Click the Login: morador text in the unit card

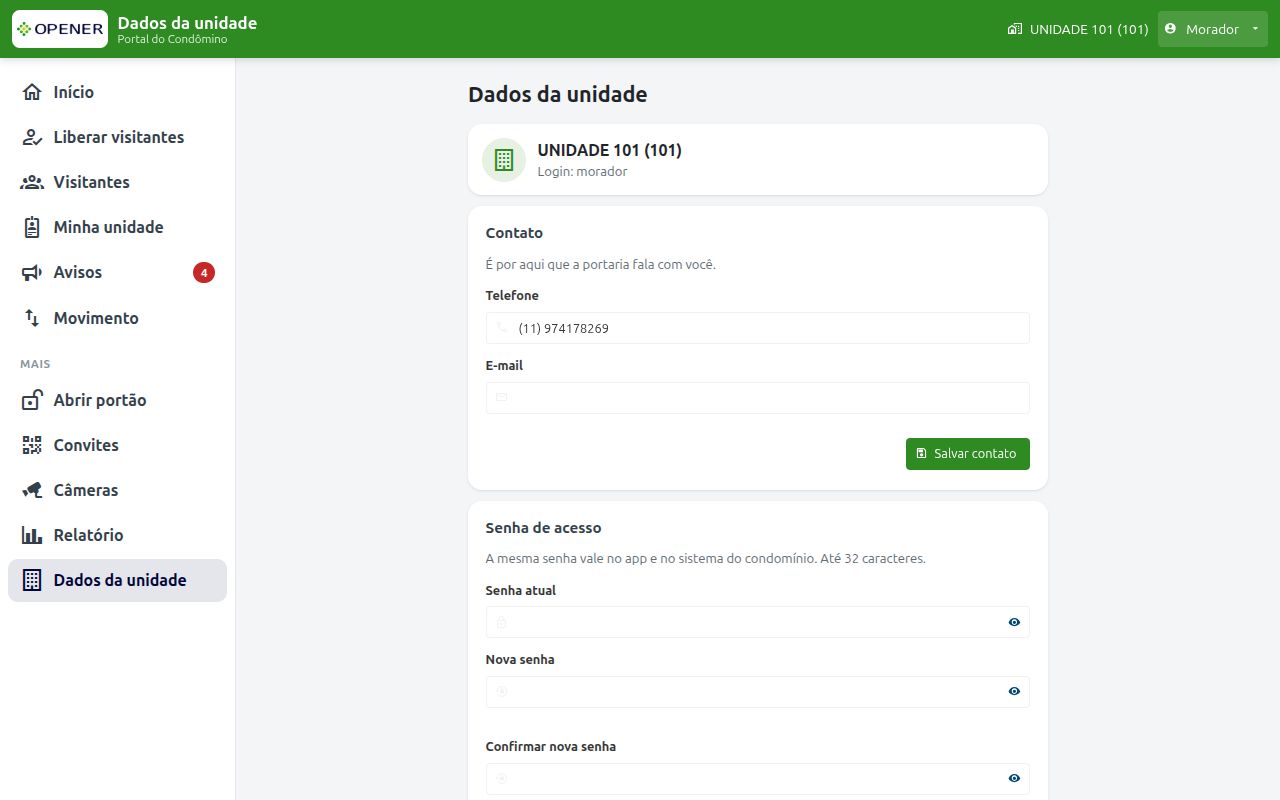(583, 172)
